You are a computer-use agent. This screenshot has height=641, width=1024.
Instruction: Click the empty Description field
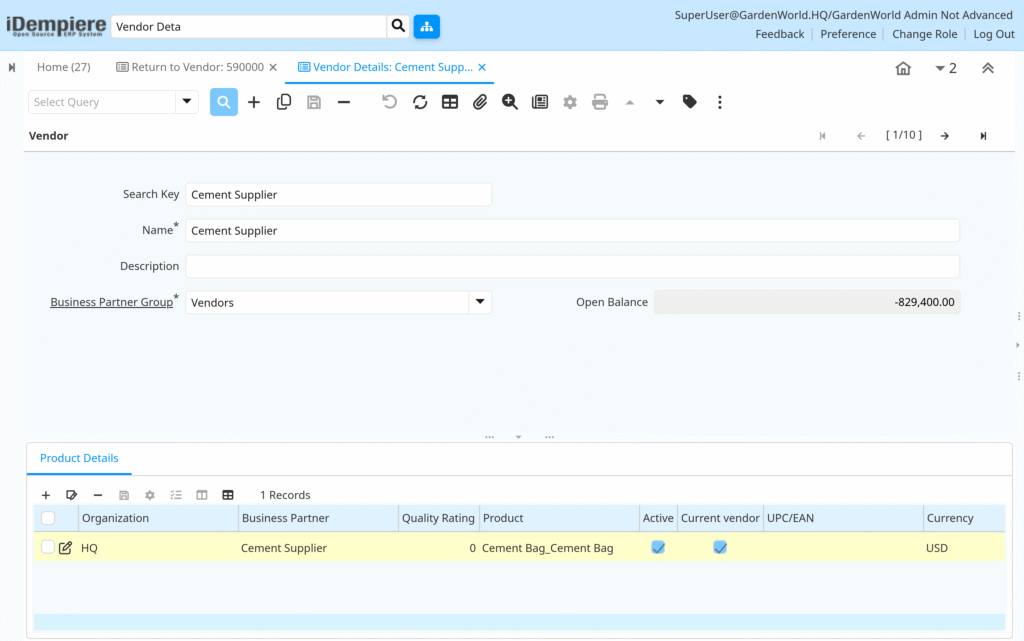point(572,266)
